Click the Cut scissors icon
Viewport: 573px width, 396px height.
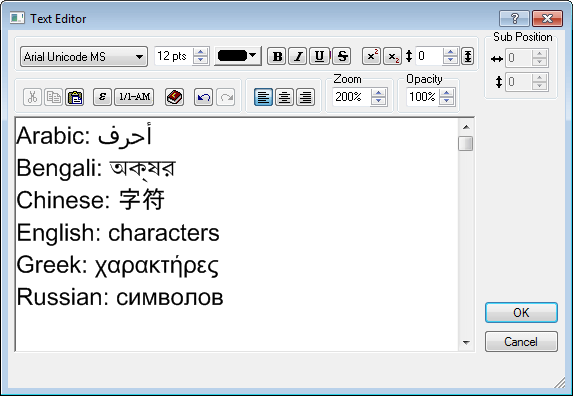point(32,97)
